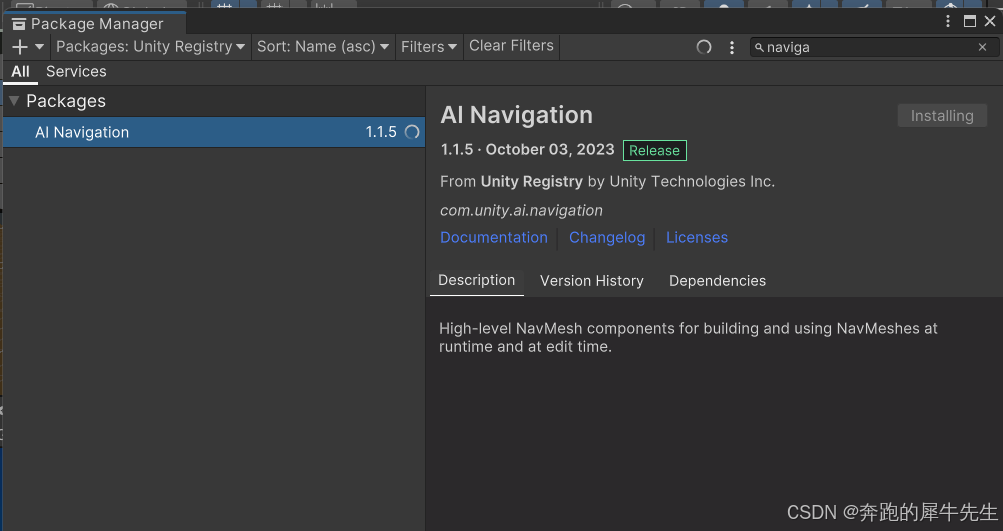Click the 1.1.5 · October 03, 2023 text
This screenshot has width=1003, height=531.
pos(527,150)
